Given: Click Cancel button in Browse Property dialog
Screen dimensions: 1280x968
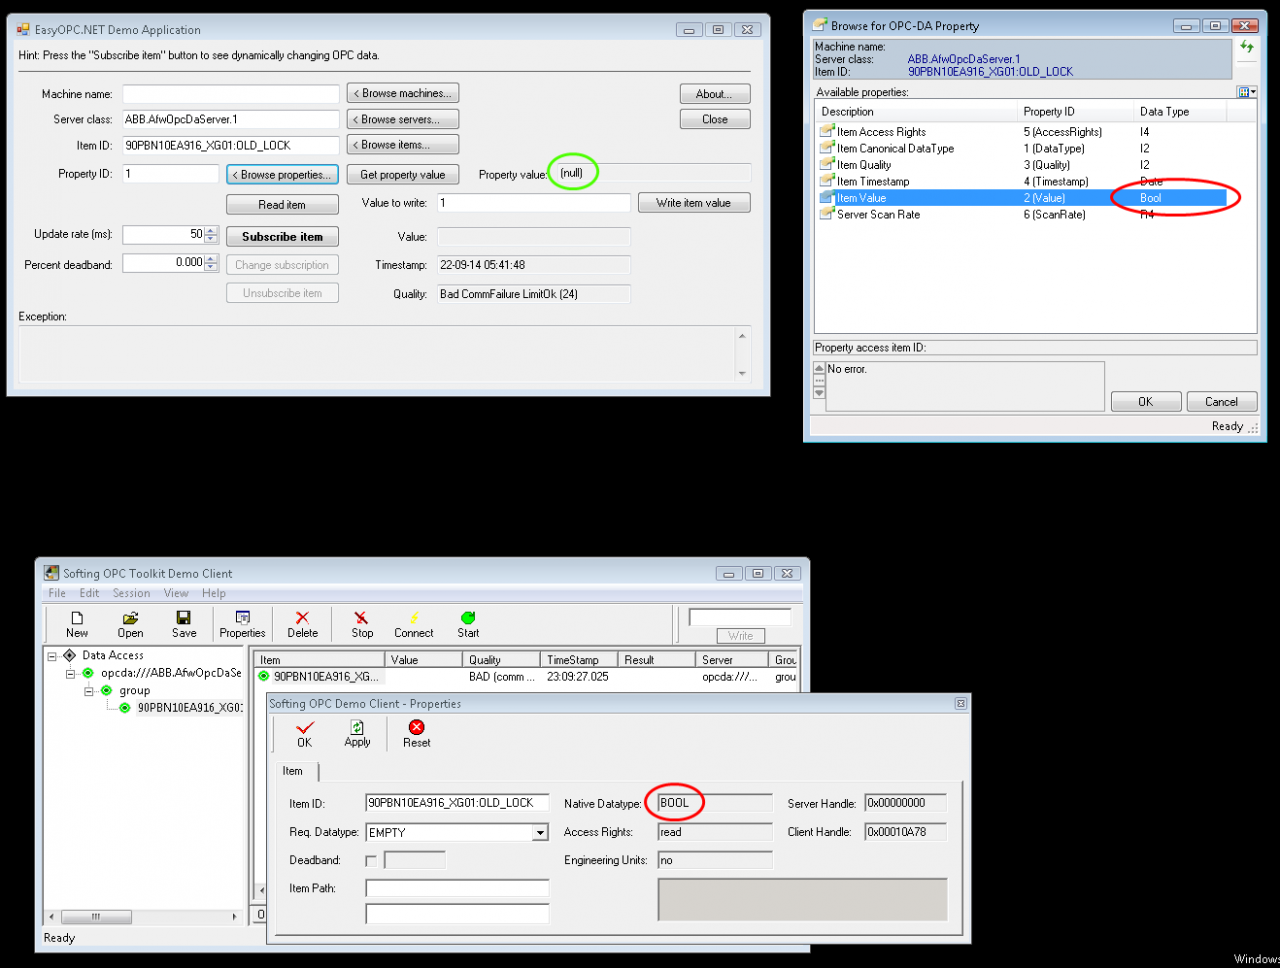Looking at the screenshot, I should point(1222,402).
